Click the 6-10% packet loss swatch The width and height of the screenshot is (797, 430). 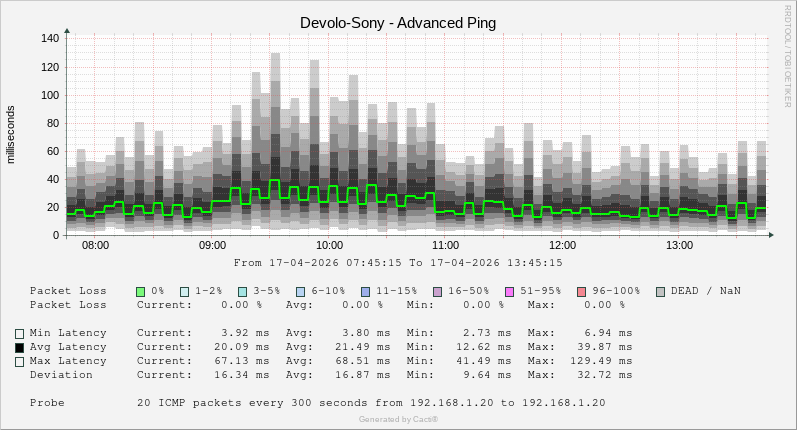coord(301,291)
